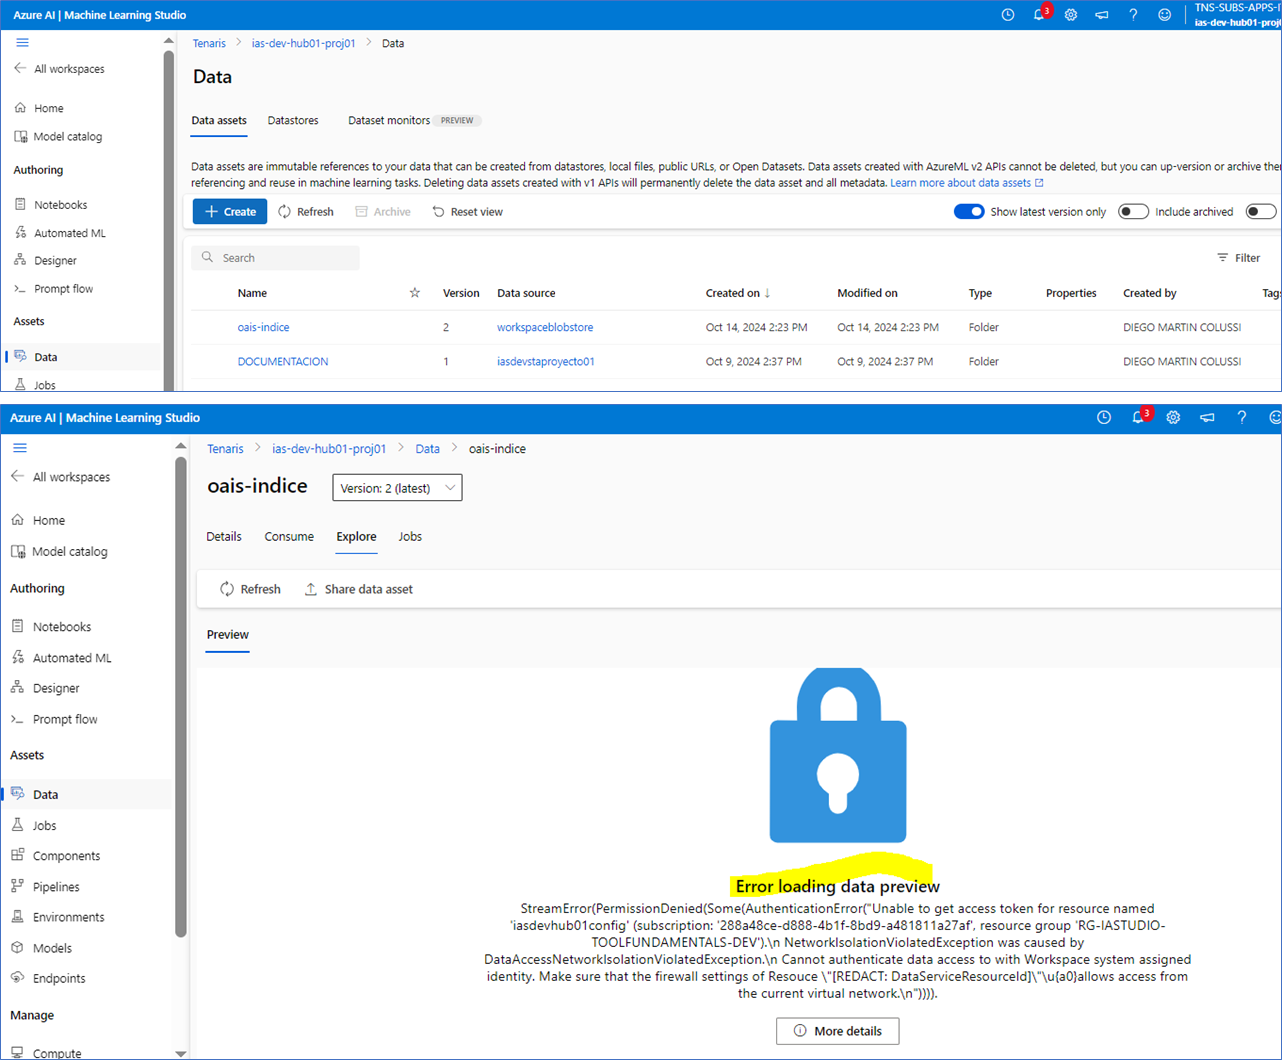Click the More details button under the error
The height and width of the screenshot is (1060, 1282).
[x=837, y=1031]
